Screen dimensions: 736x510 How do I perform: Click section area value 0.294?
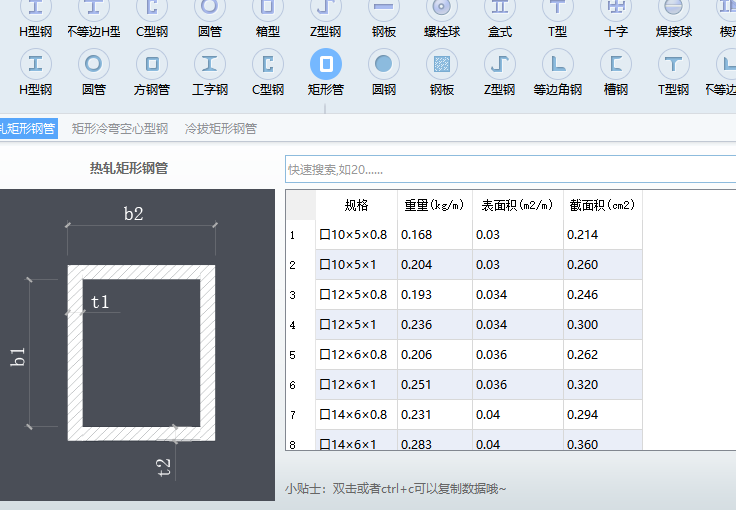click(x=603, y=415)
